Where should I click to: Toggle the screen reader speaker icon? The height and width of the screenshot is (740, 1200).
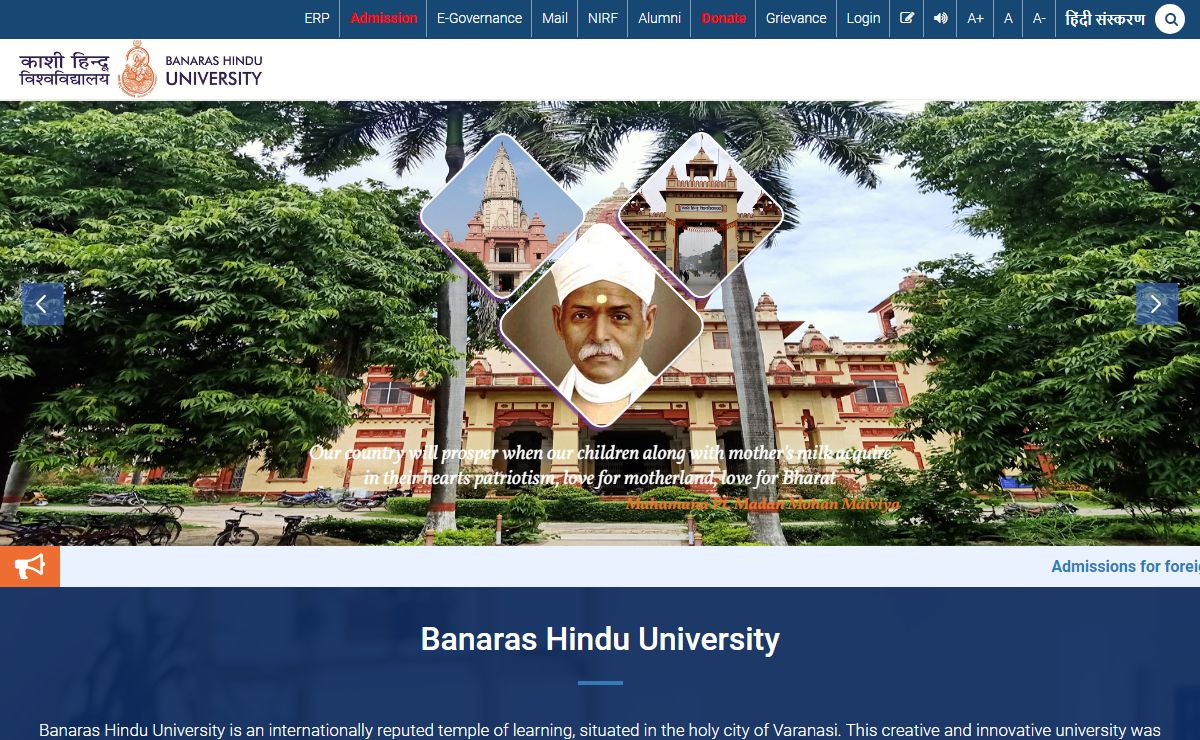tap(941, 18)
